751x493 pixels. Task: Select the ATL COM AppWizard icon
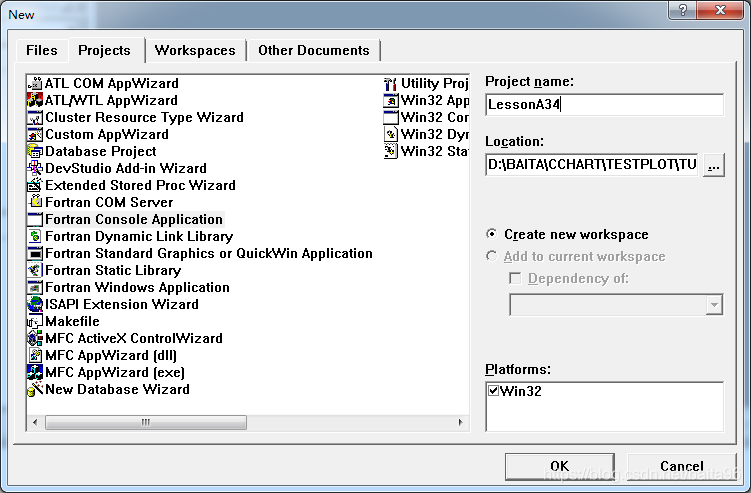coord(35,83)
